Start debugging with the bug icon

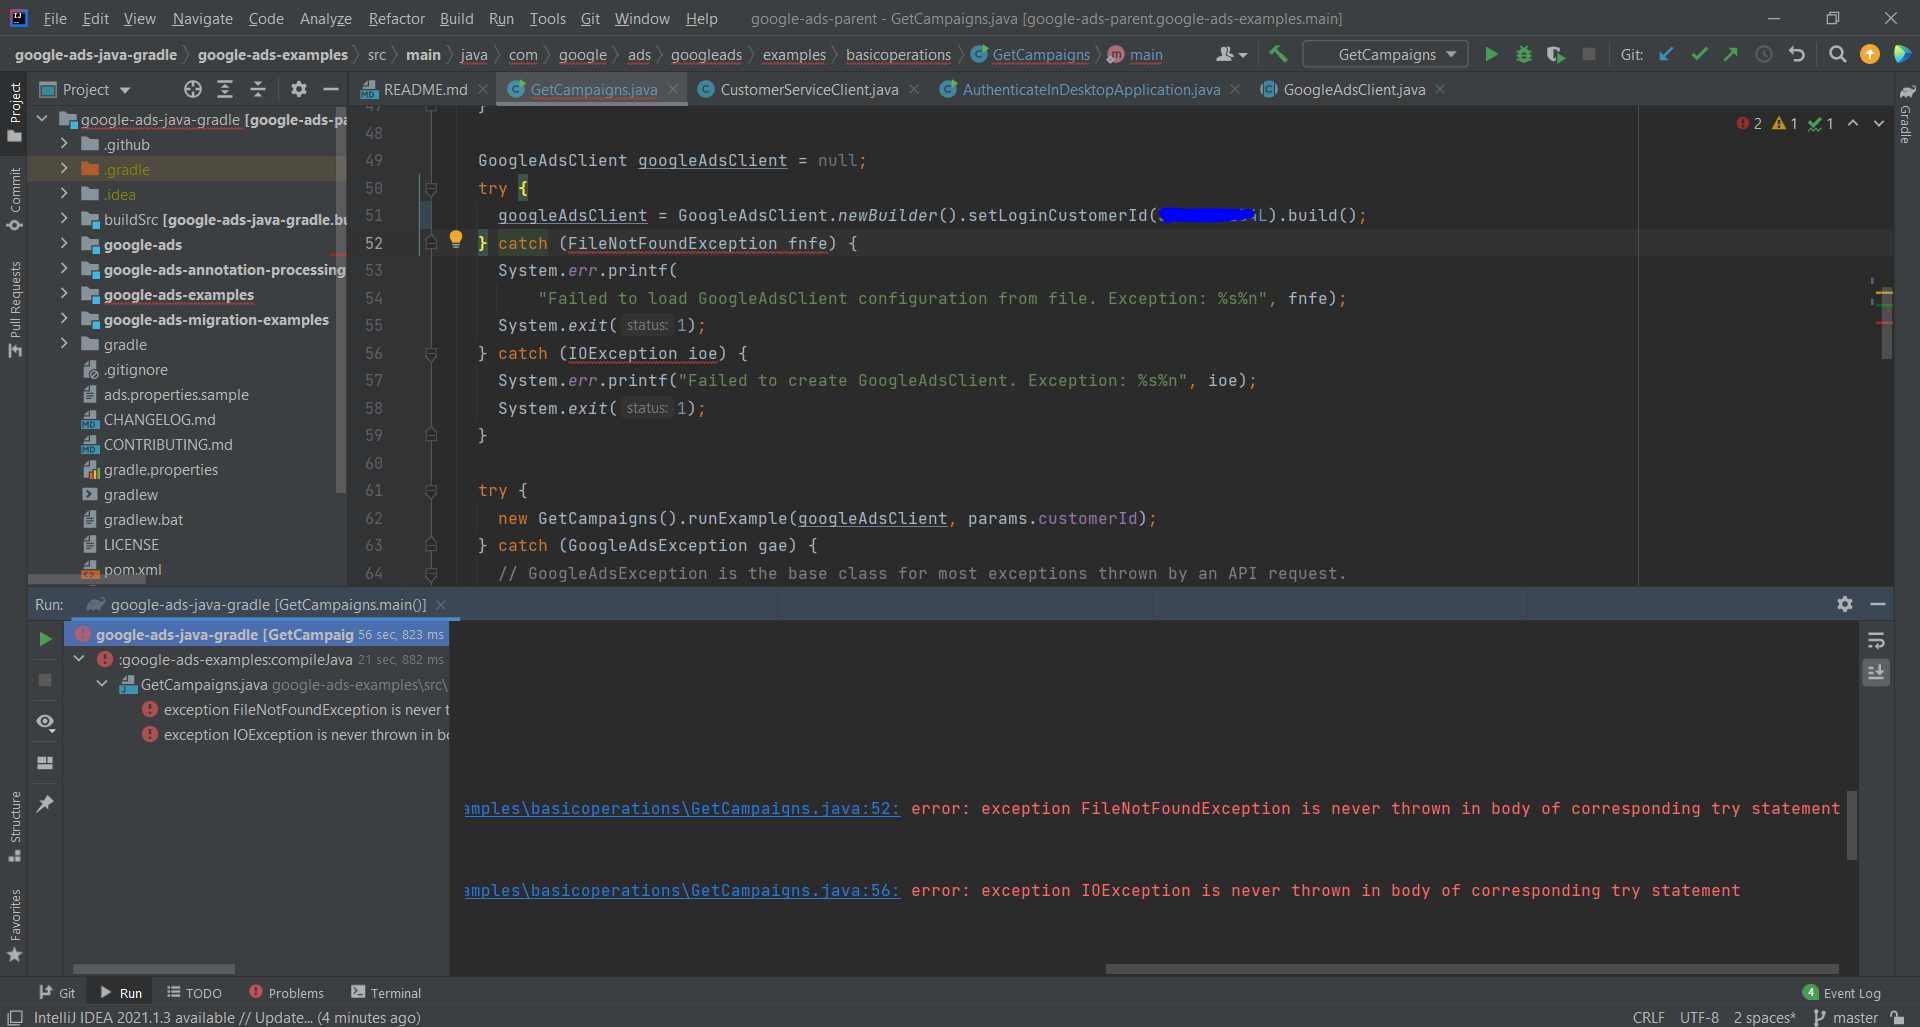pos(1523,54)
